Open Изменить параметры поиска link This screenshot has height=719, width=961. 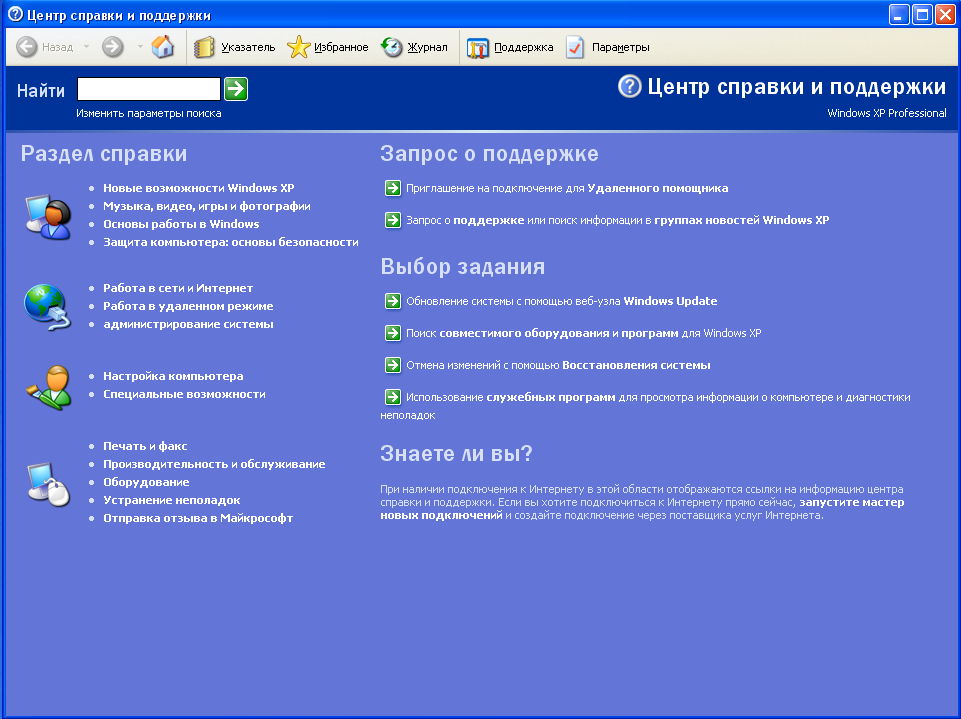[x=149, y=113]
